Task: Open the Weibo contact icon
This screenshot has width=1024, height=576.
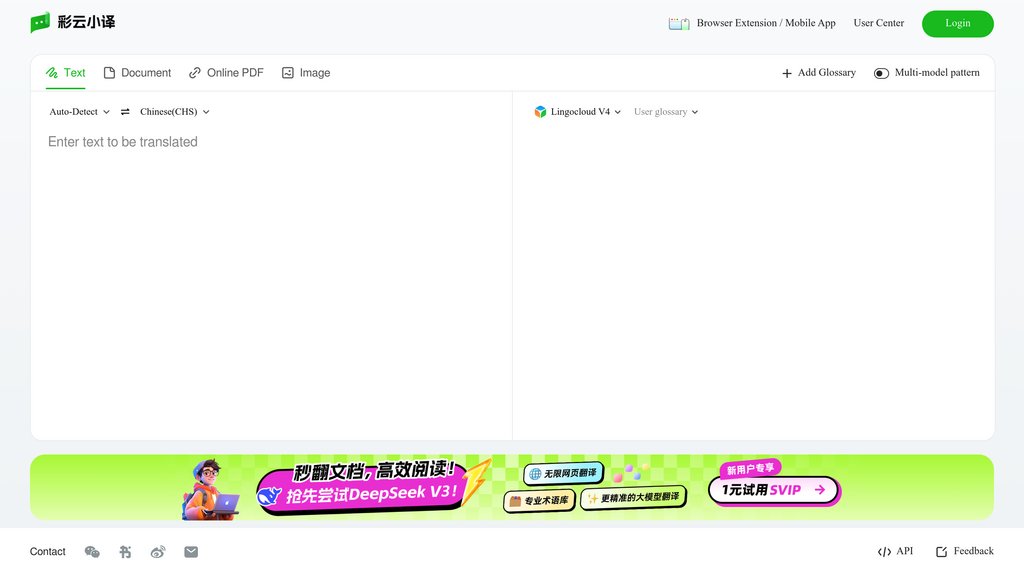Action: click(158, 552)
